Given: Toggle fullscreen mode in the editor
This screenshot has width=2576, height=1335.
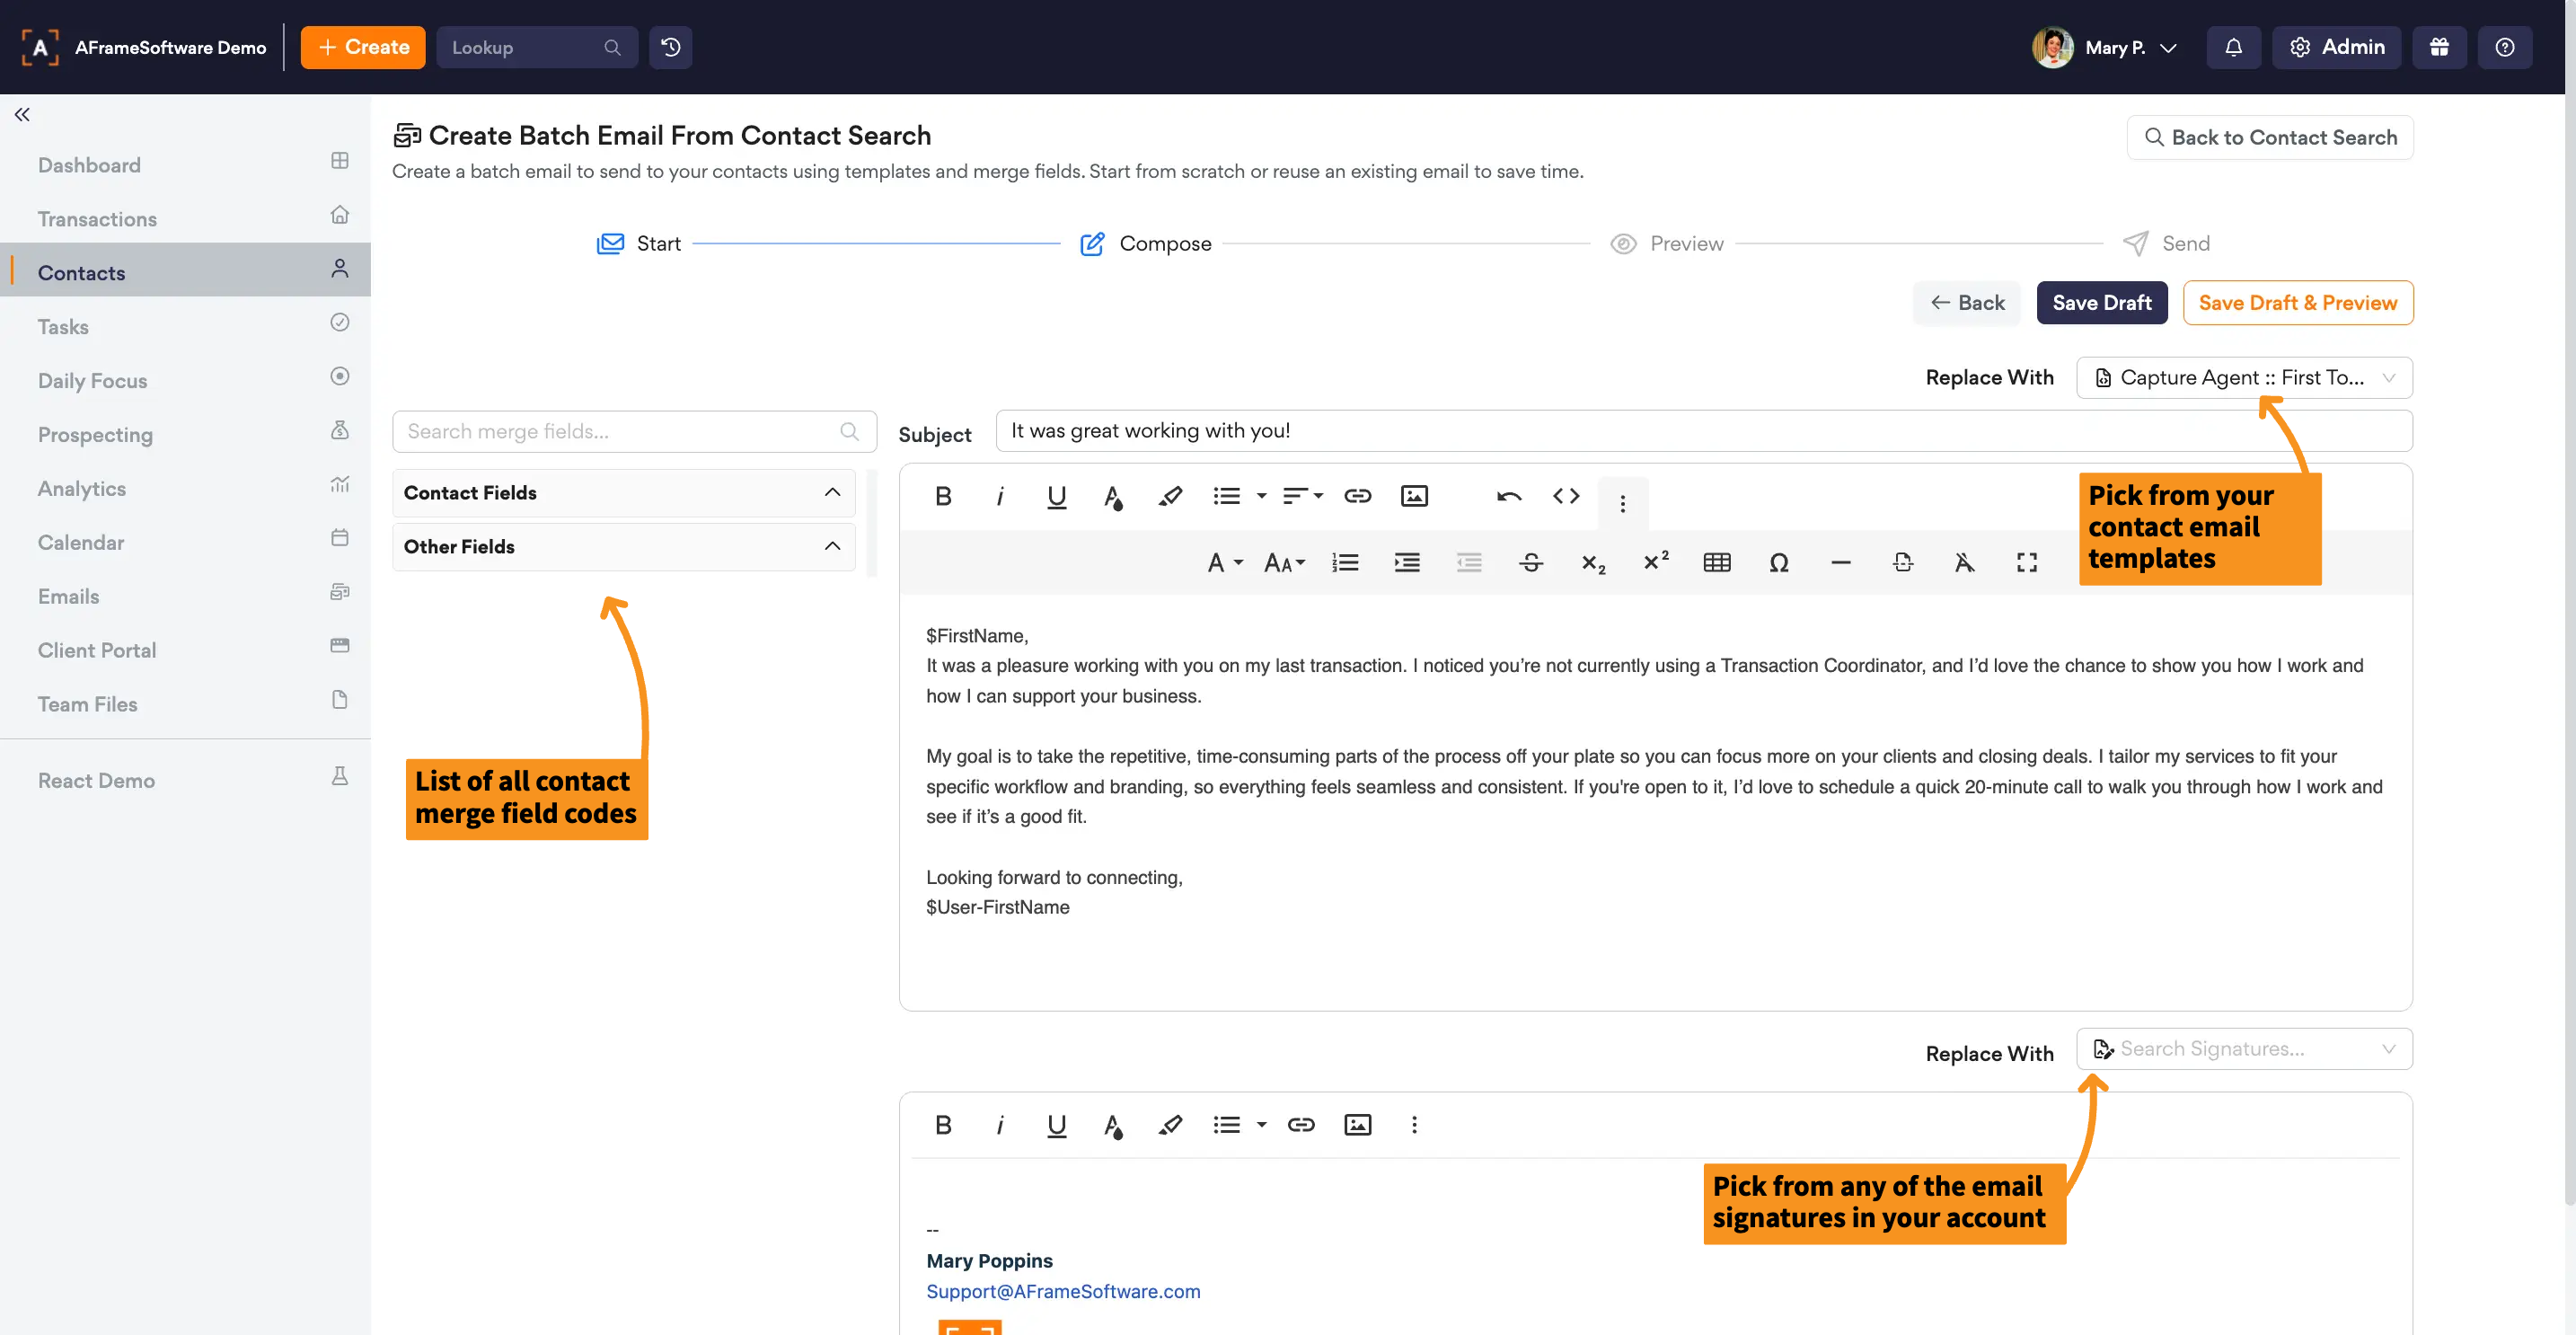Looking at the screenshot, I should [x=2026, y=563].
